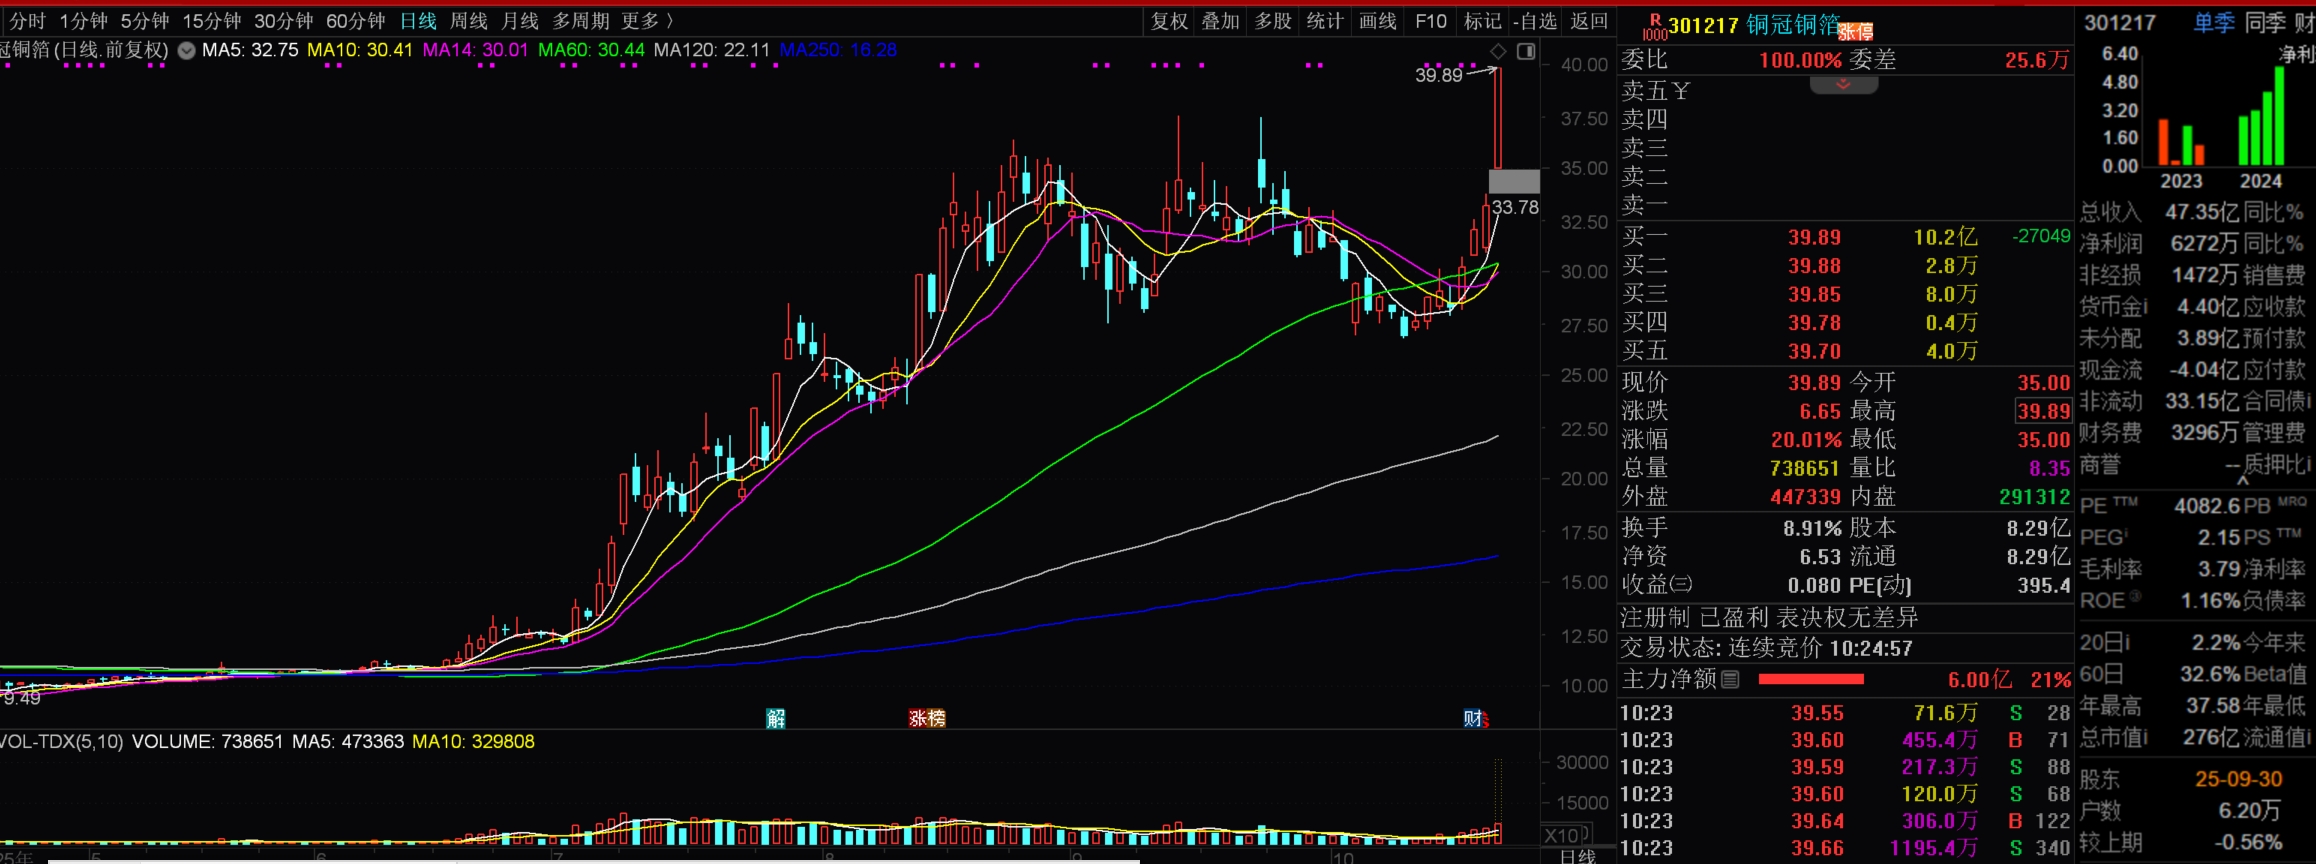Click the red 张榜 event marker
The image size is (2316, 864).
click(x=927, y=718)
